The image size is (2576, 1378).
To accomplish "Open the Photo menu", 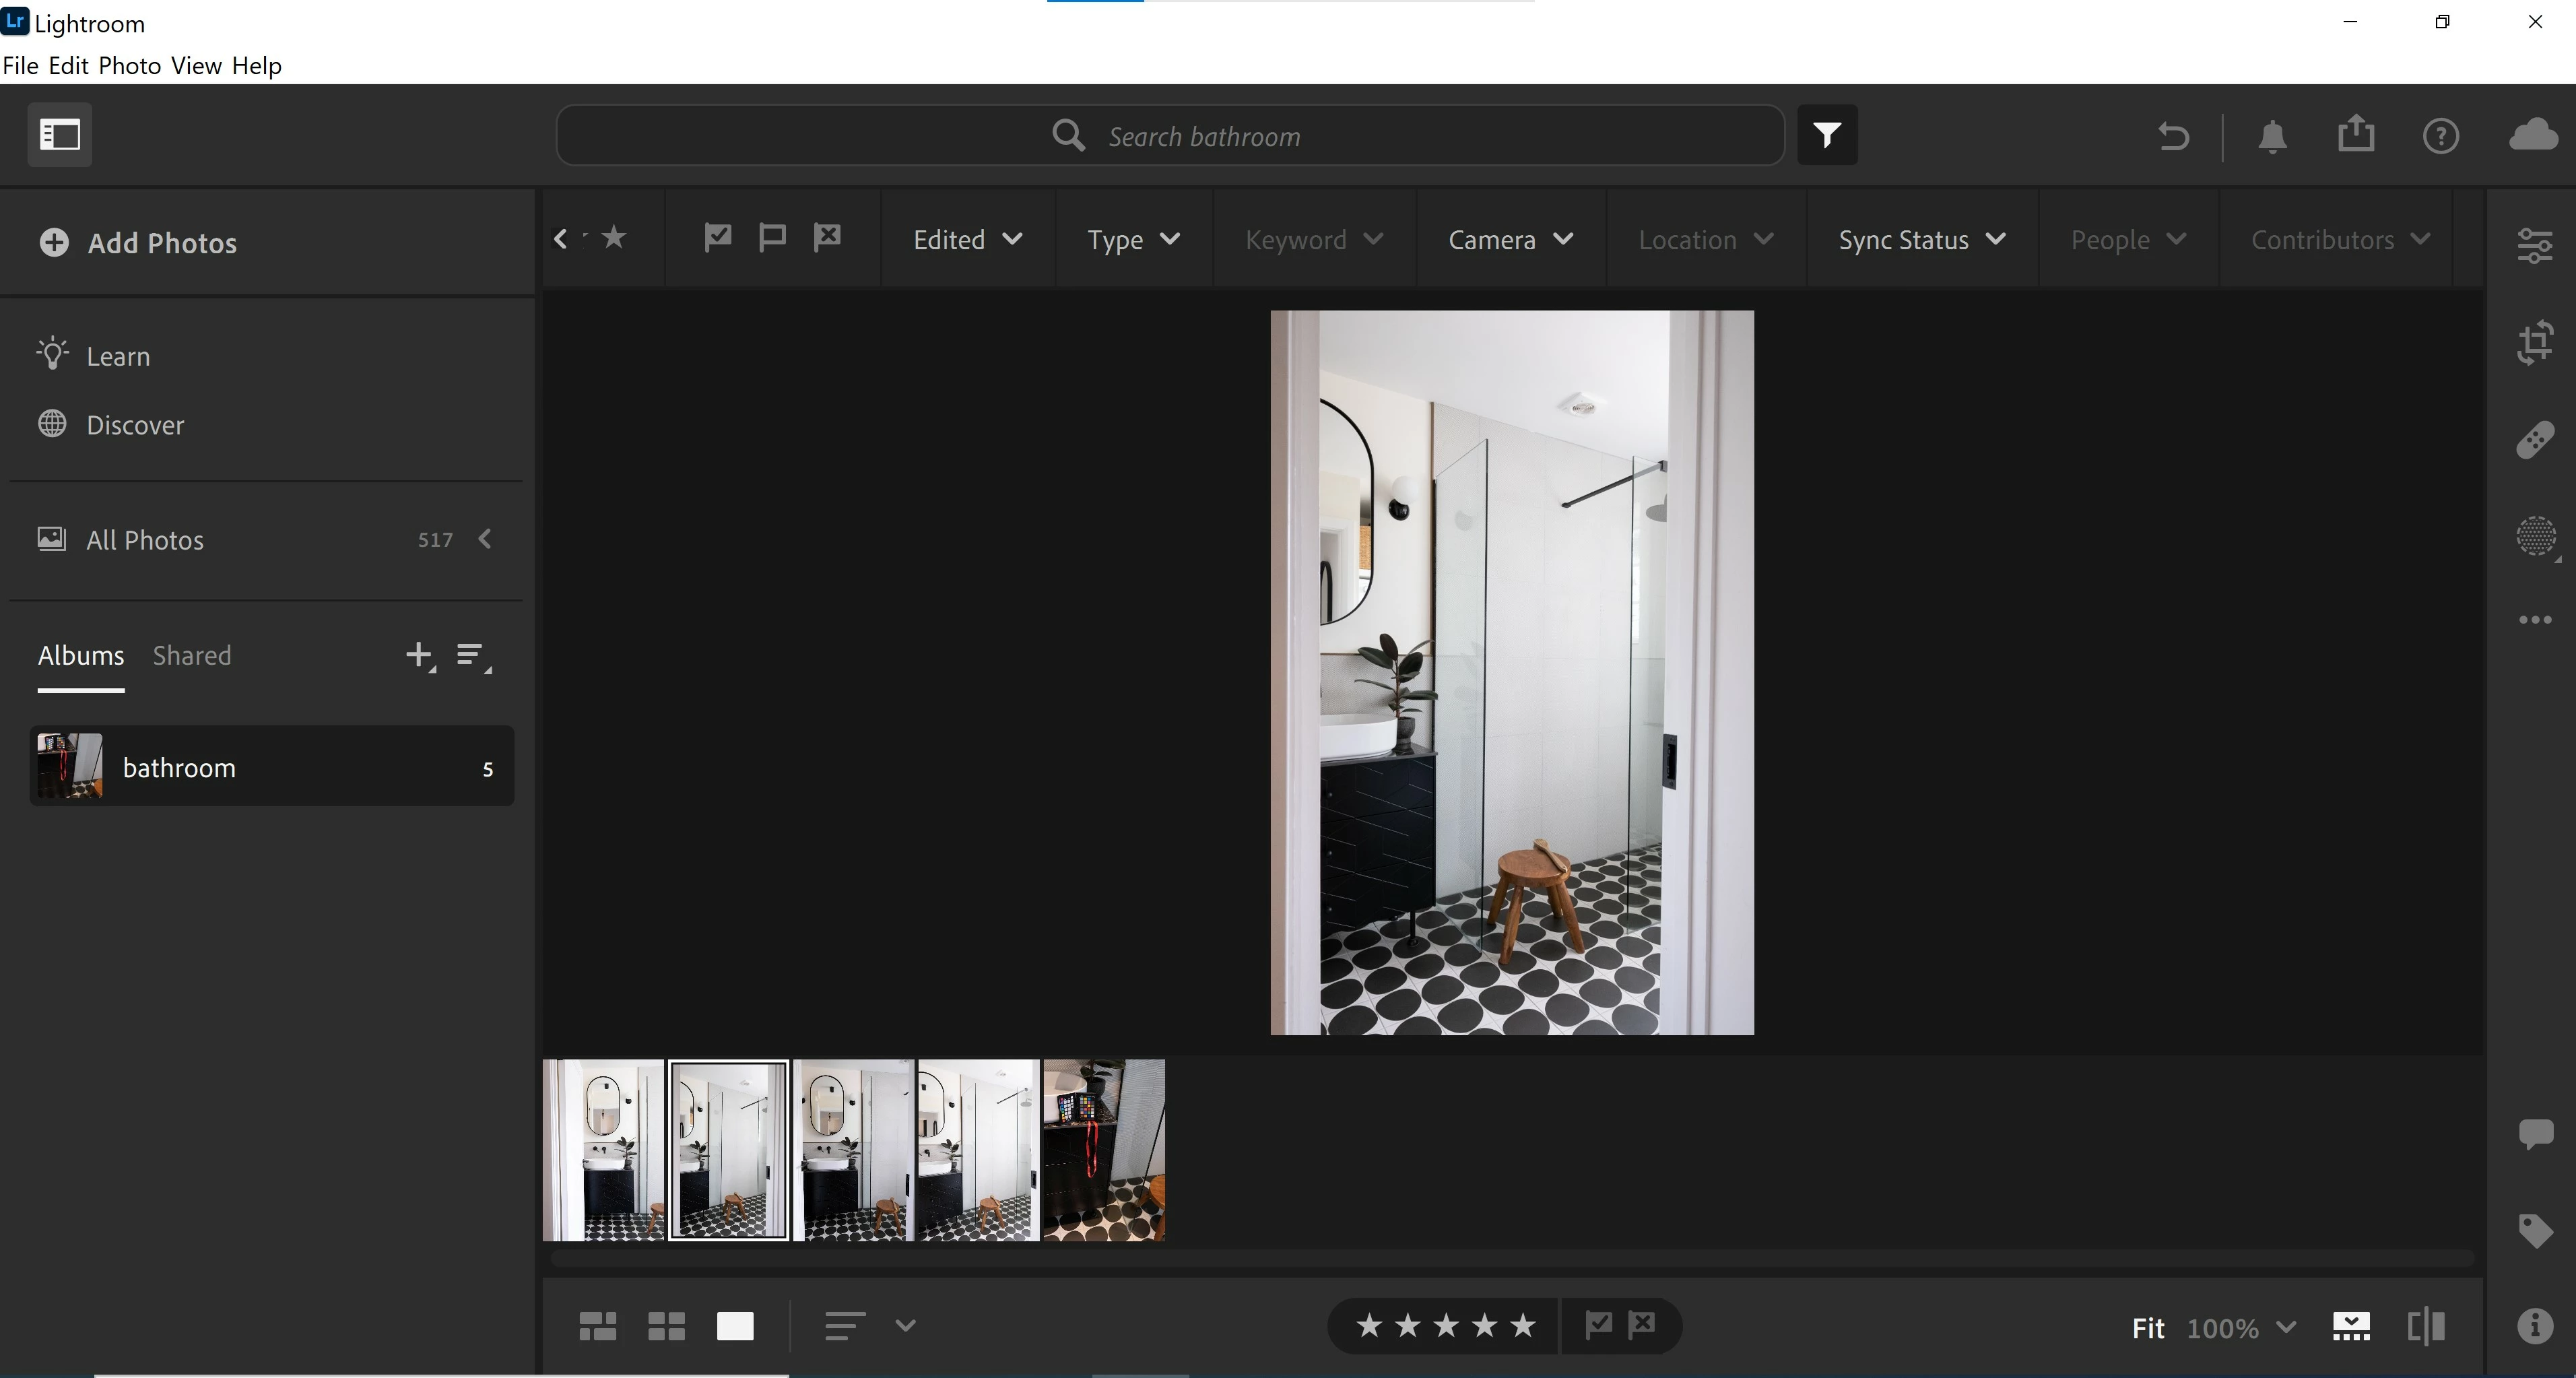I will tap(129, 66).
